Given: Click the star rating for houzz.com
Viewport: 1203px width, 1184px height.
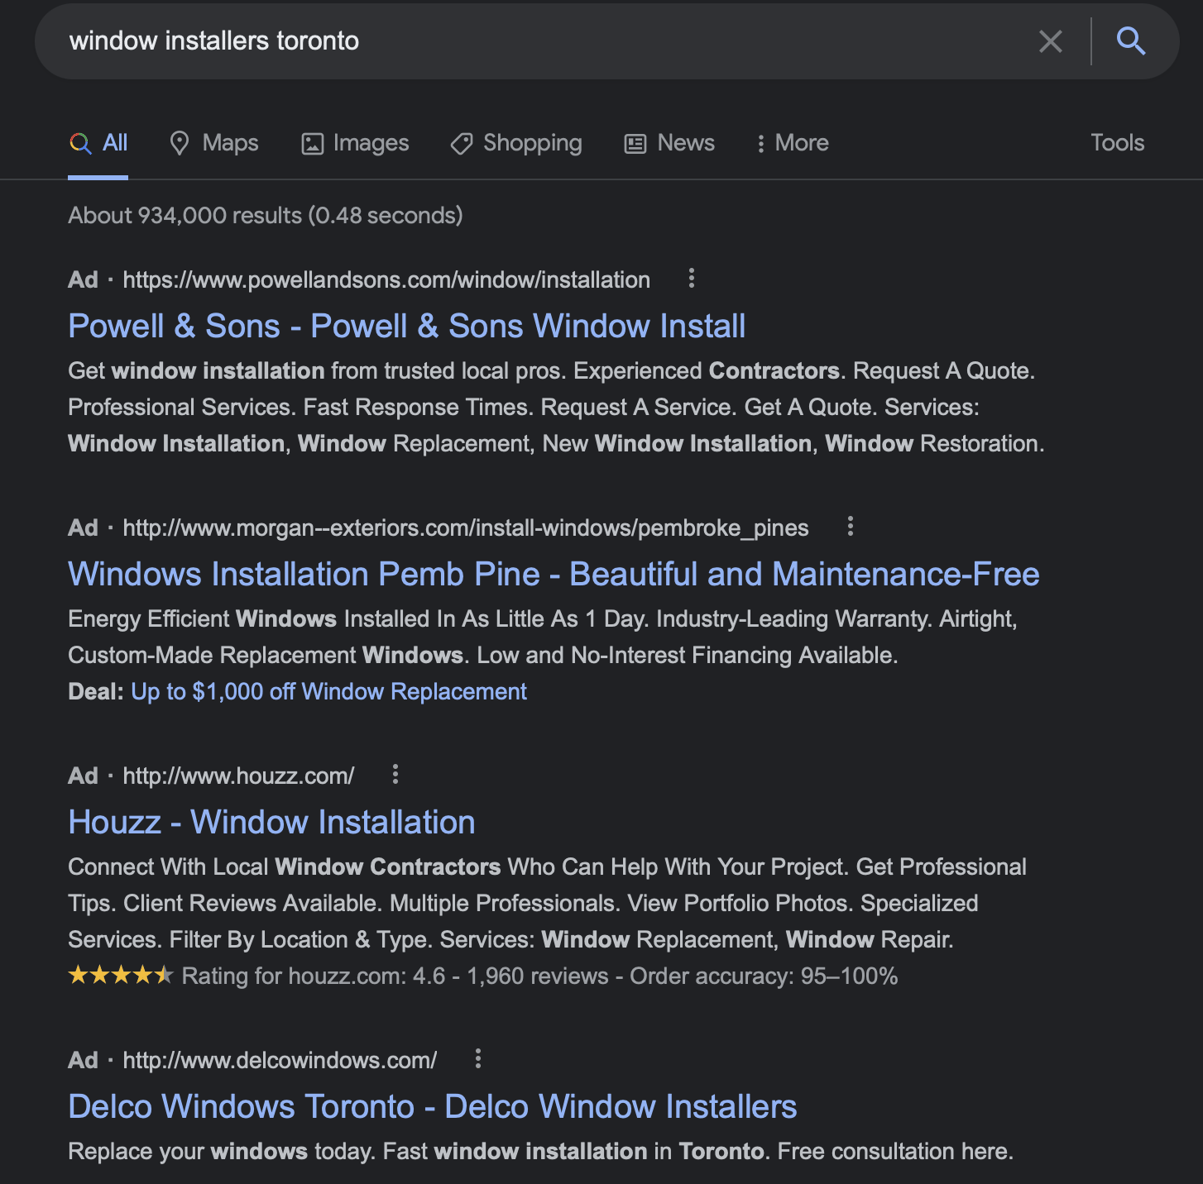Looking at the screenshot, I should (121, 974).
